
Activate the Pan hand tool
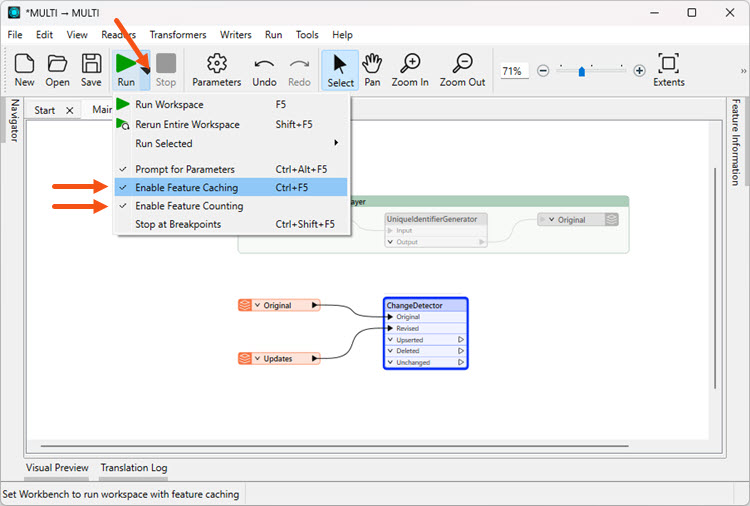pos(372,63)
